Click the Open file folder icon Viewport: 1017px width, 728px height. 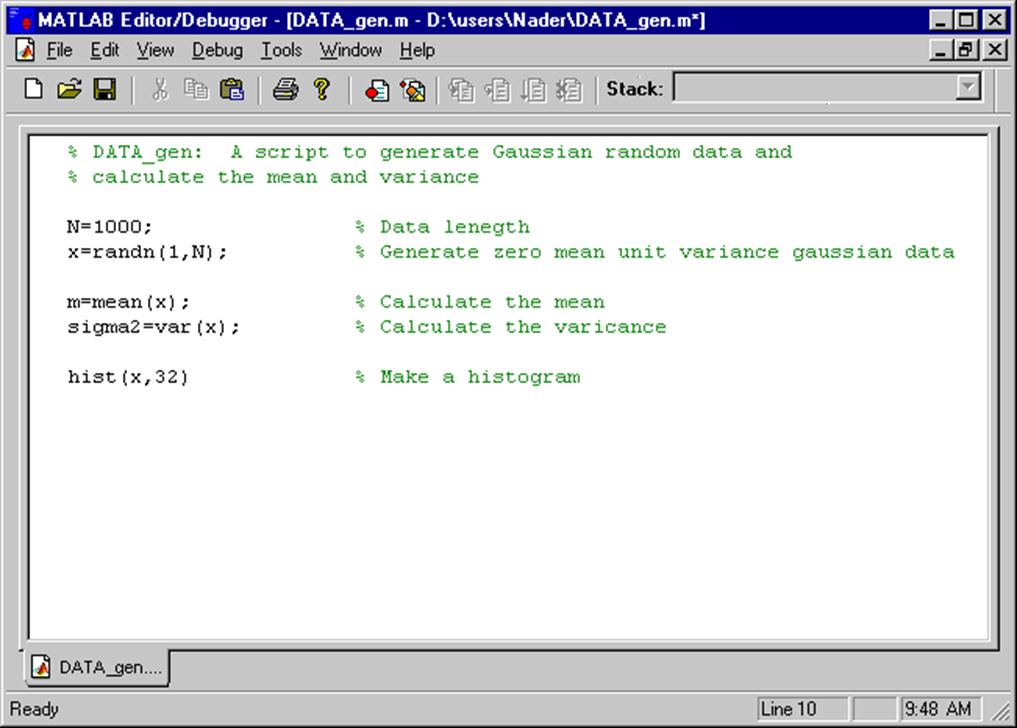pos(69,89)
